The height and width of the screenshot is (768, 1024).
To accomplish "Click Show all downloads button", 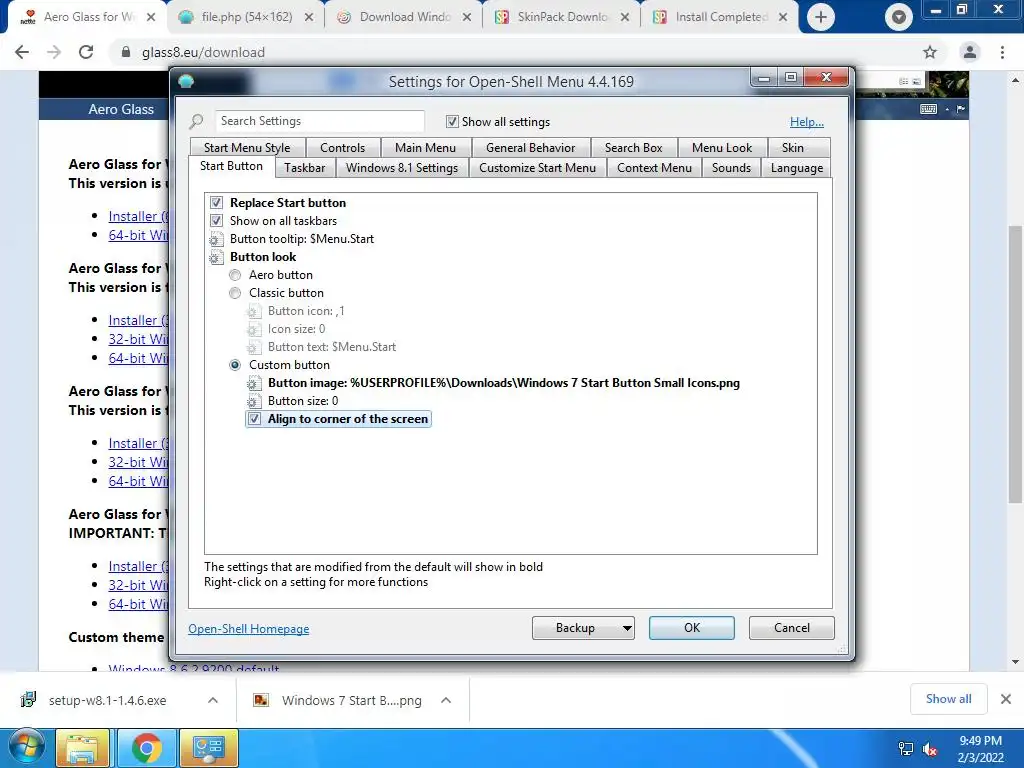I will pyautogui.click(x=948, y=699).
